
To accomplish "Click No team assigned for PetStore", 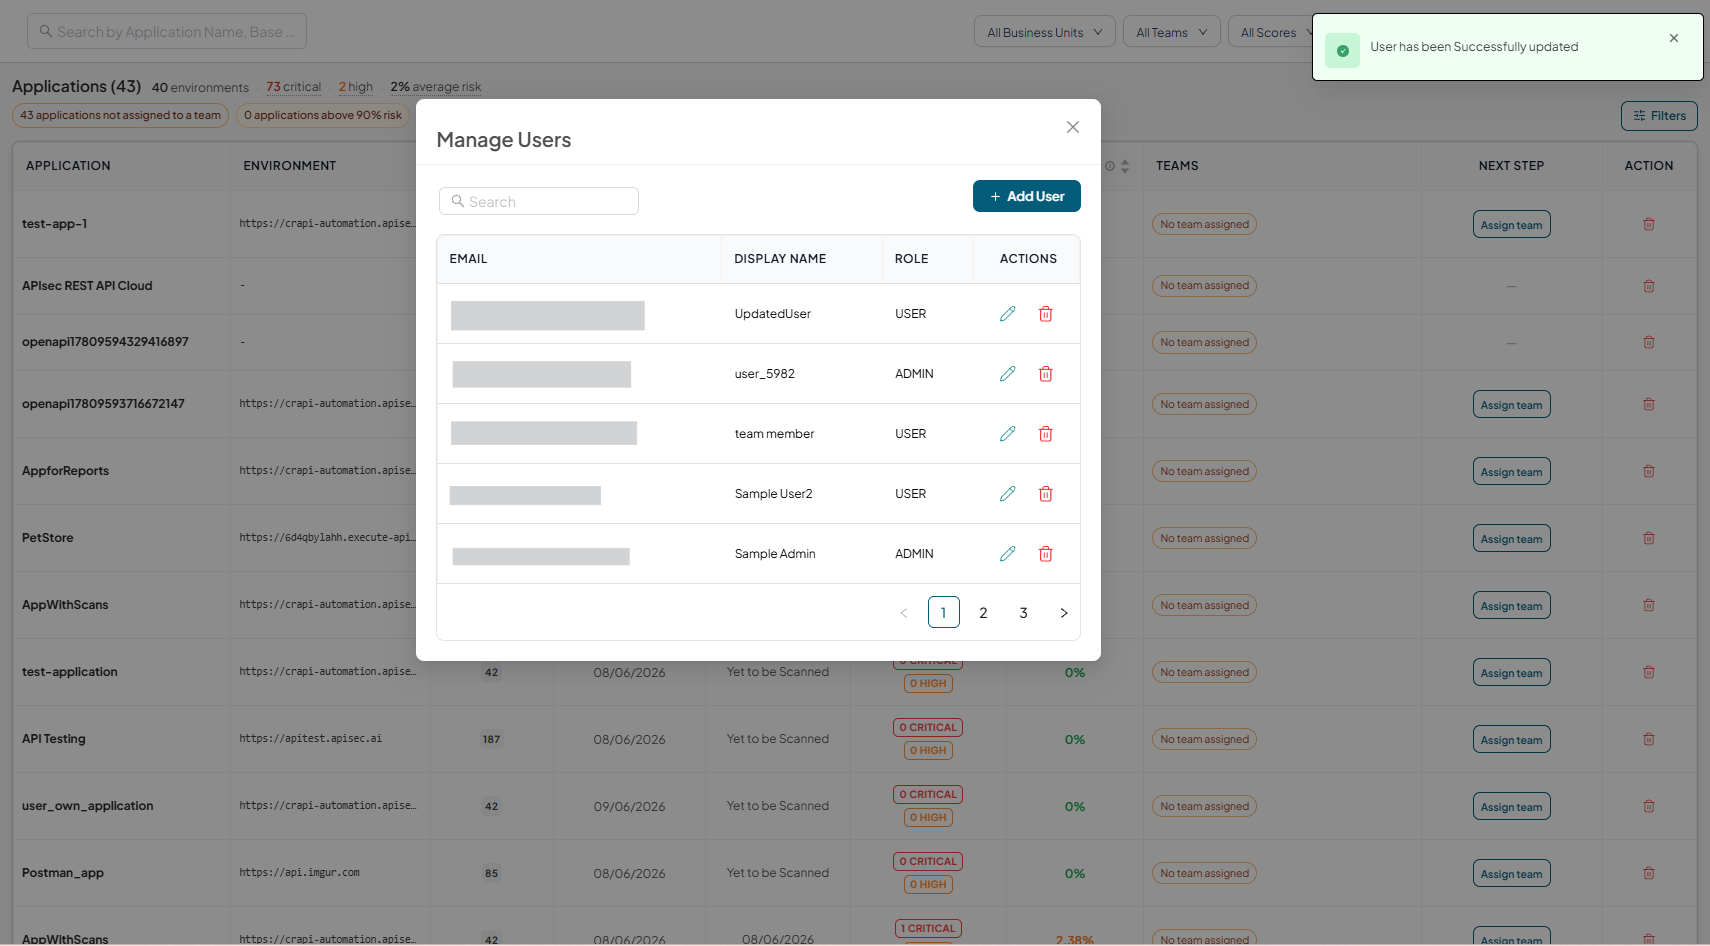I will point(1204,538).
